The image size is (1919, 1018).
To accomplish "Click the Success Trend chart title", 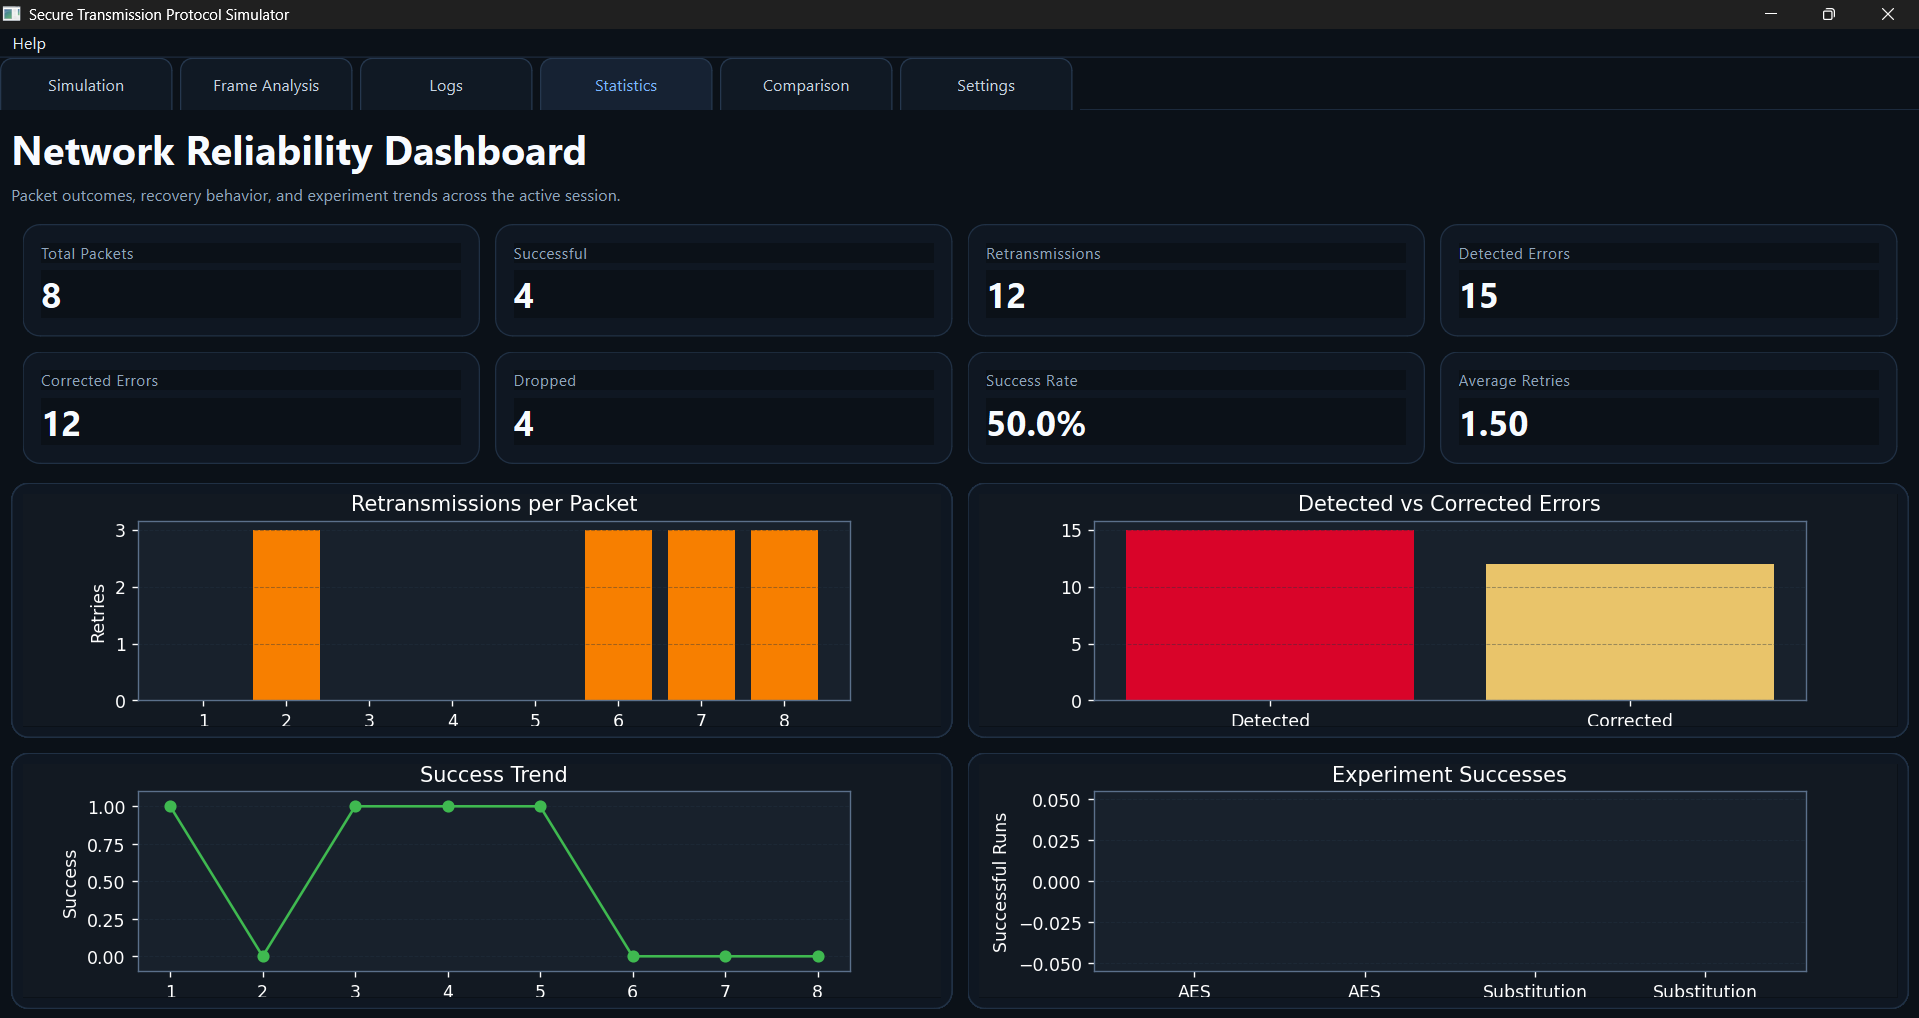I will pos(493,774).
